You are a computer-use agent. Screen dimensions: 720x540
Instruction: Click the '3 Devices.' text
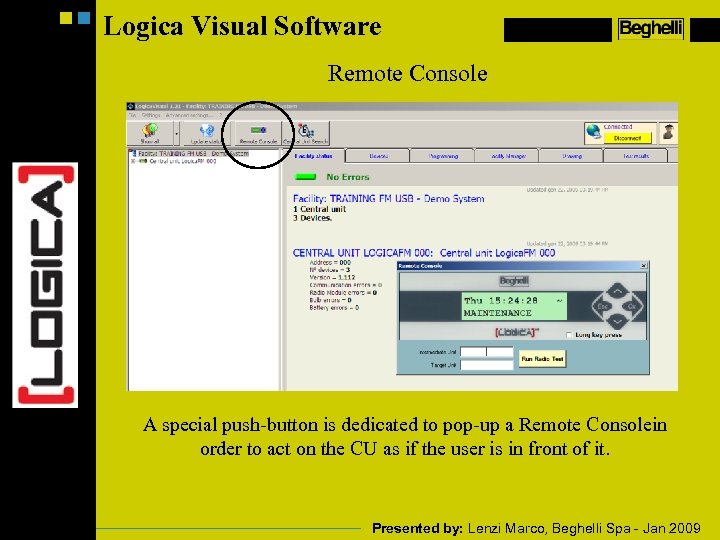click(312, 218)
